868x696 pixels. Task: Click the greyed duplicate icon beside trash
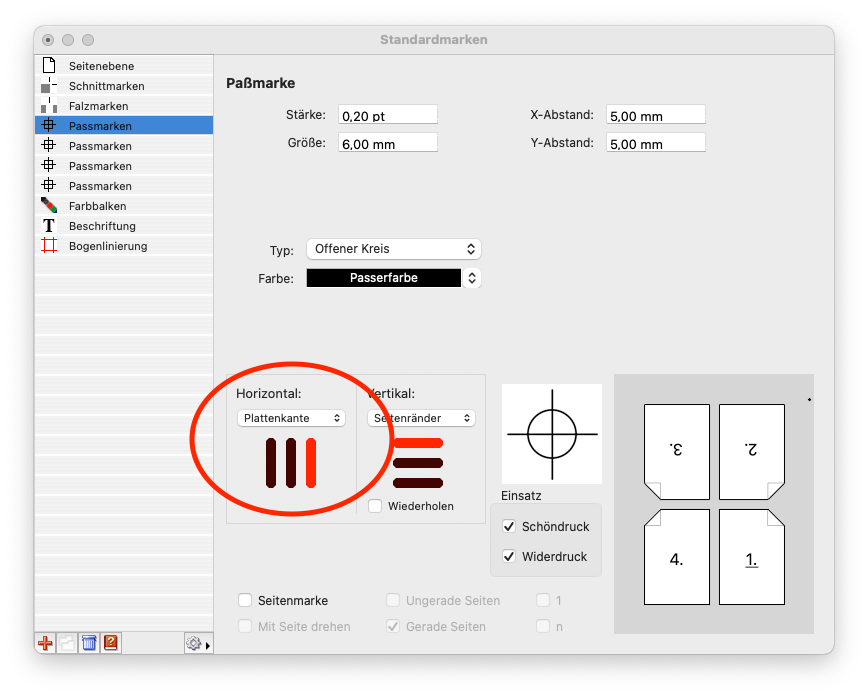tap(67, 643)
